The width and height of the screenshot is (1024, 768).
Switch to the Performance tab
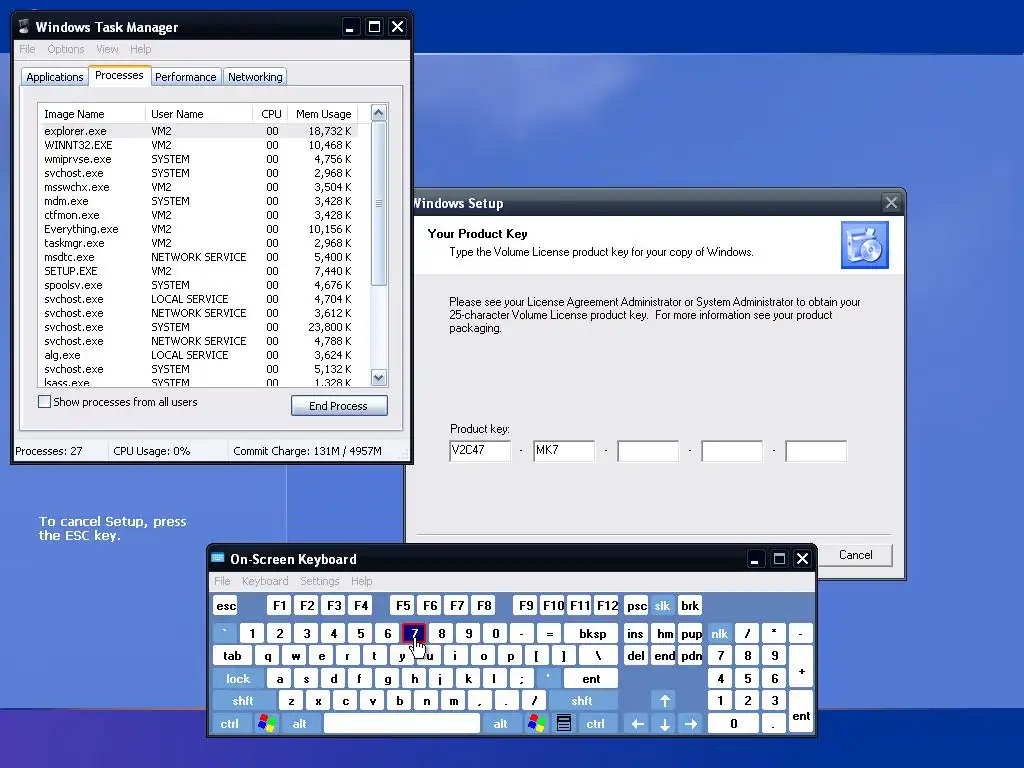coord(185,77)
